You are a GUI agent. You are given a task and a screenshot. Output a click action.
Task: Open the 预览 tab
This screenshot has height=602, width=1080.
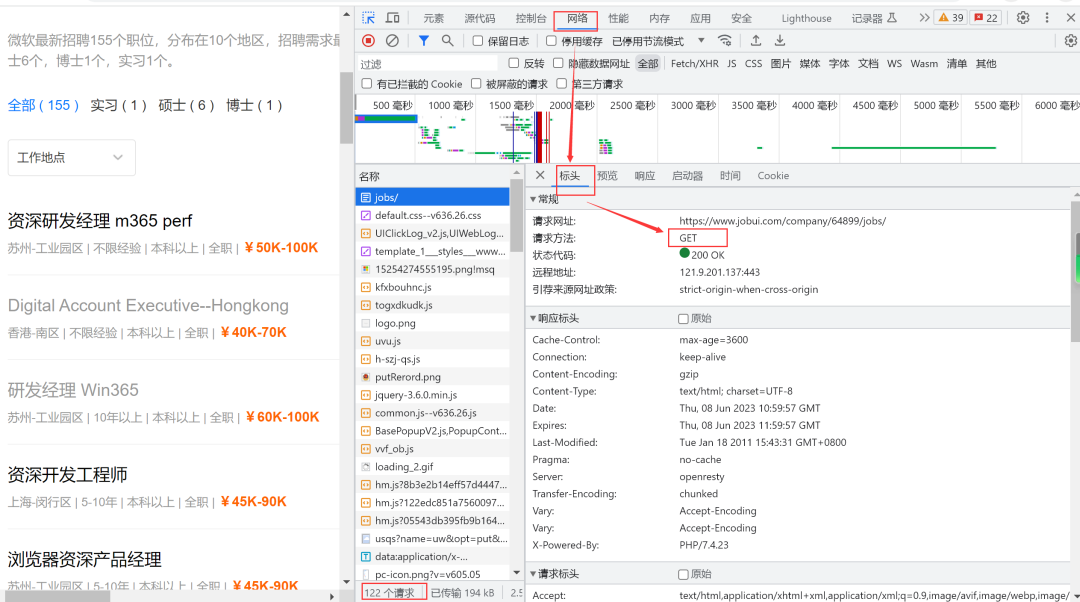pyautogui.click(x=607, y=176)
